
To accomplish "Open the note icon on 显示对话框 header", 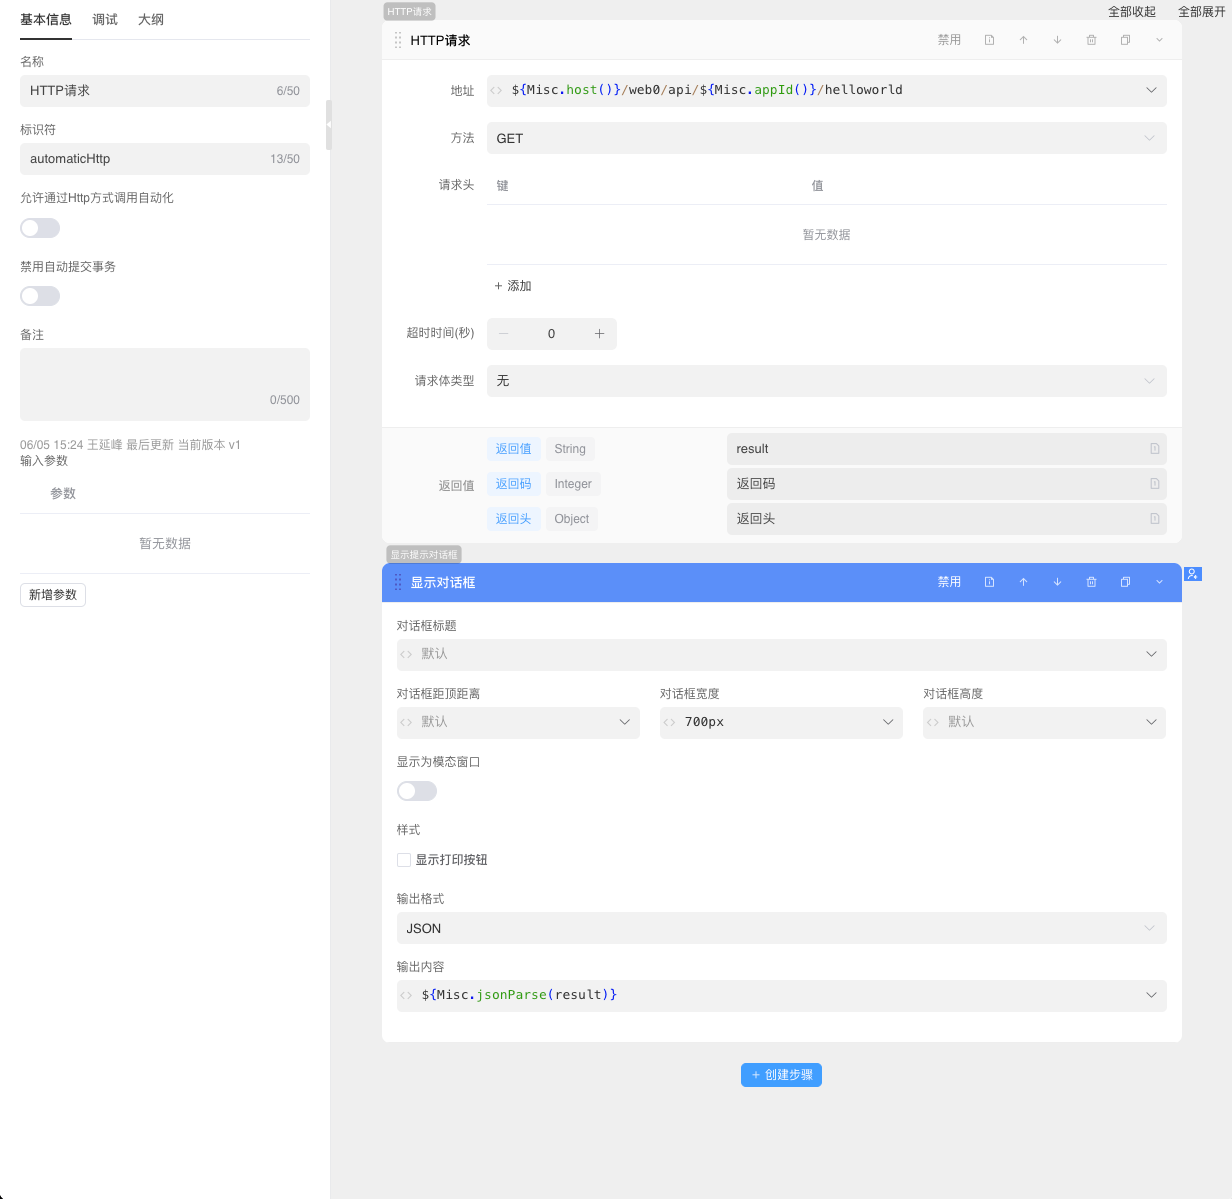I will click(x=989, y=582).
